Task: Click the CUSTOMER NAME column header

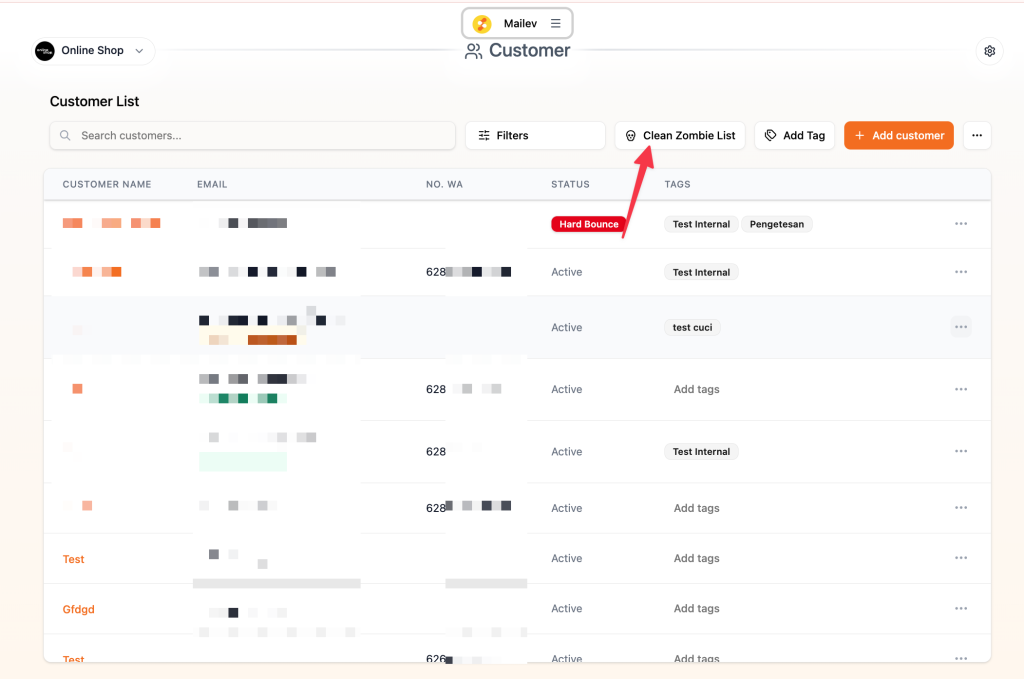Action: click(107, 184)
